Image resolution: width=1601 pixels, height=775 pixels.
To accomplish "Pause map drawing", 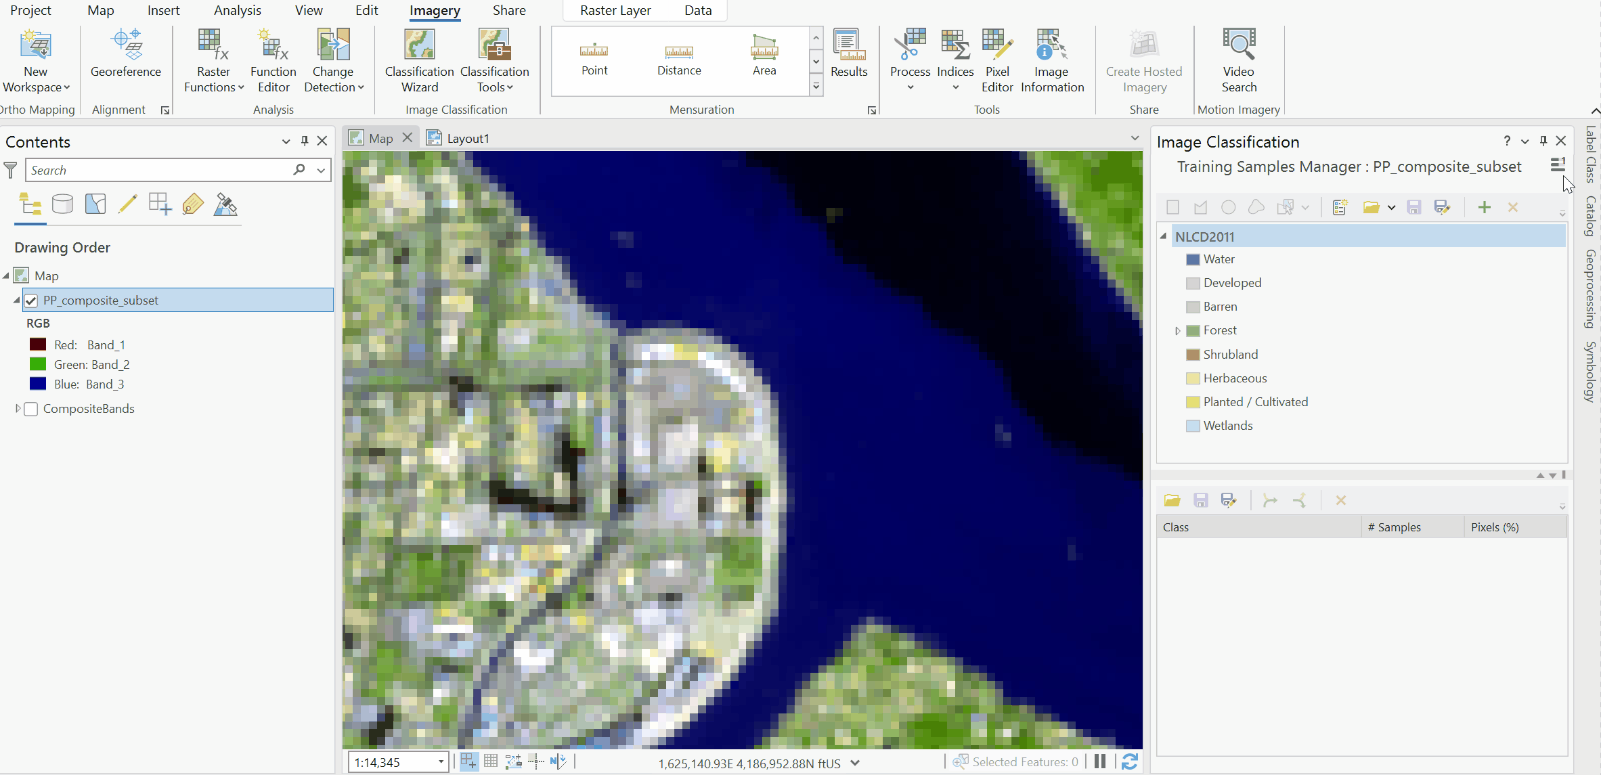I will pyautogui.click(x=1100, y=762).
